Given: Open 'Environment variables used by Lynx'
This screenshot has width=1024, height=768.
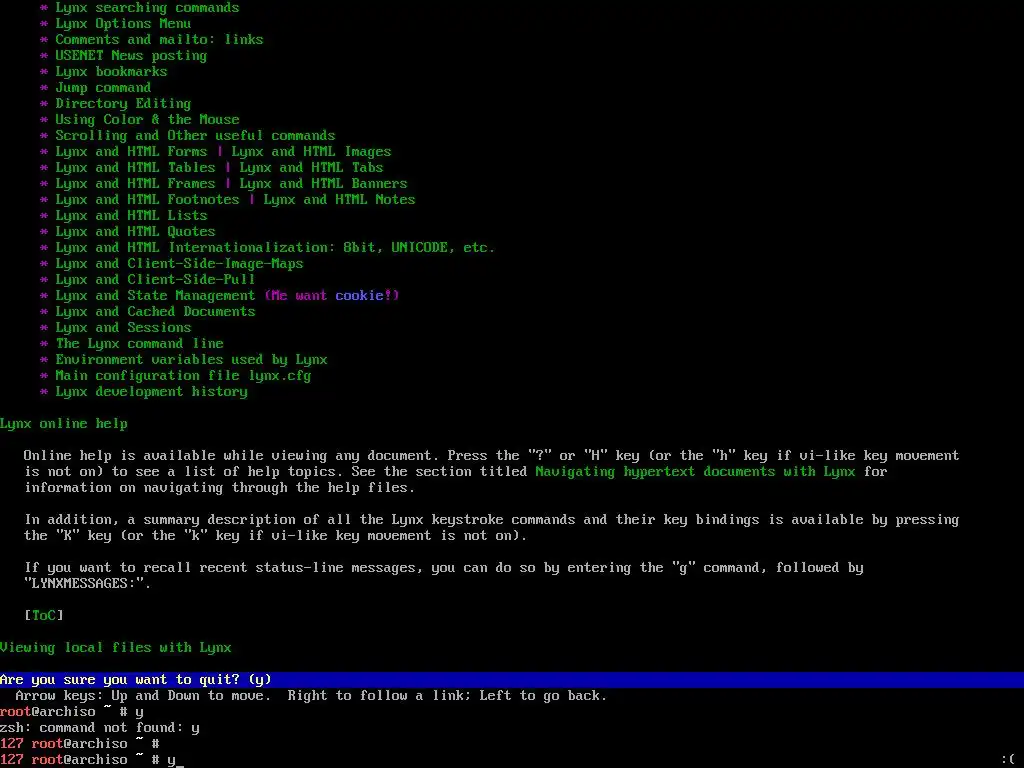Looking at the screenshot, I should [191, 360].
